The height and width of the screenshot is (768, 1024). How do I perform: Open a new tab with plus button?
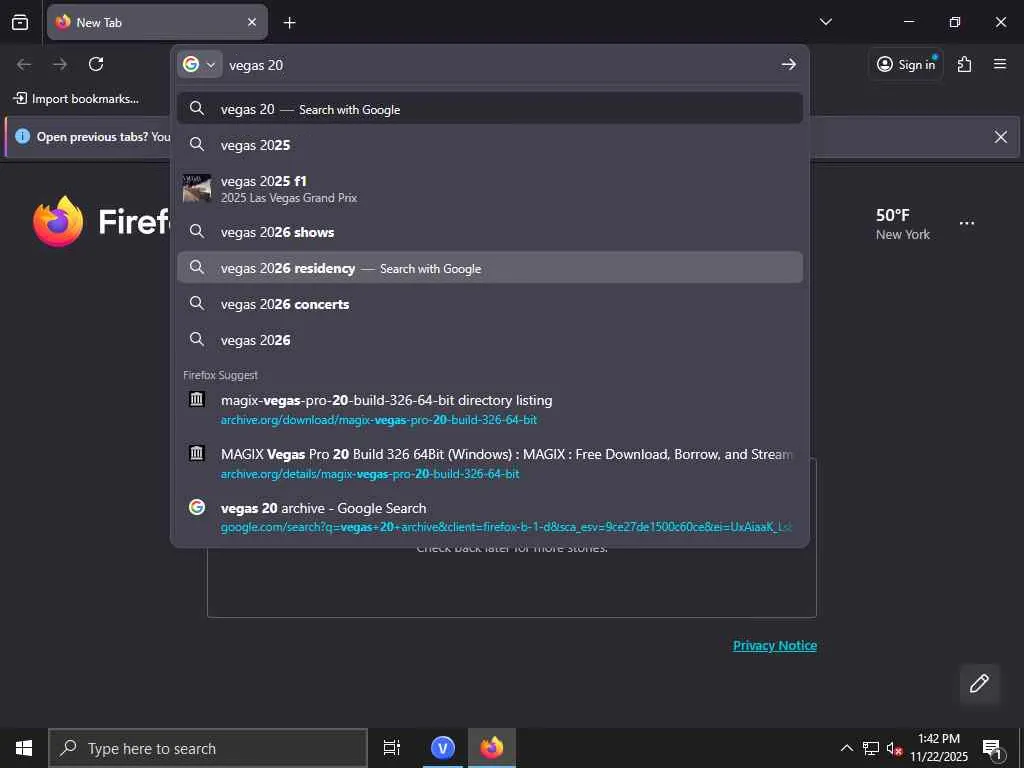point(289,23)
